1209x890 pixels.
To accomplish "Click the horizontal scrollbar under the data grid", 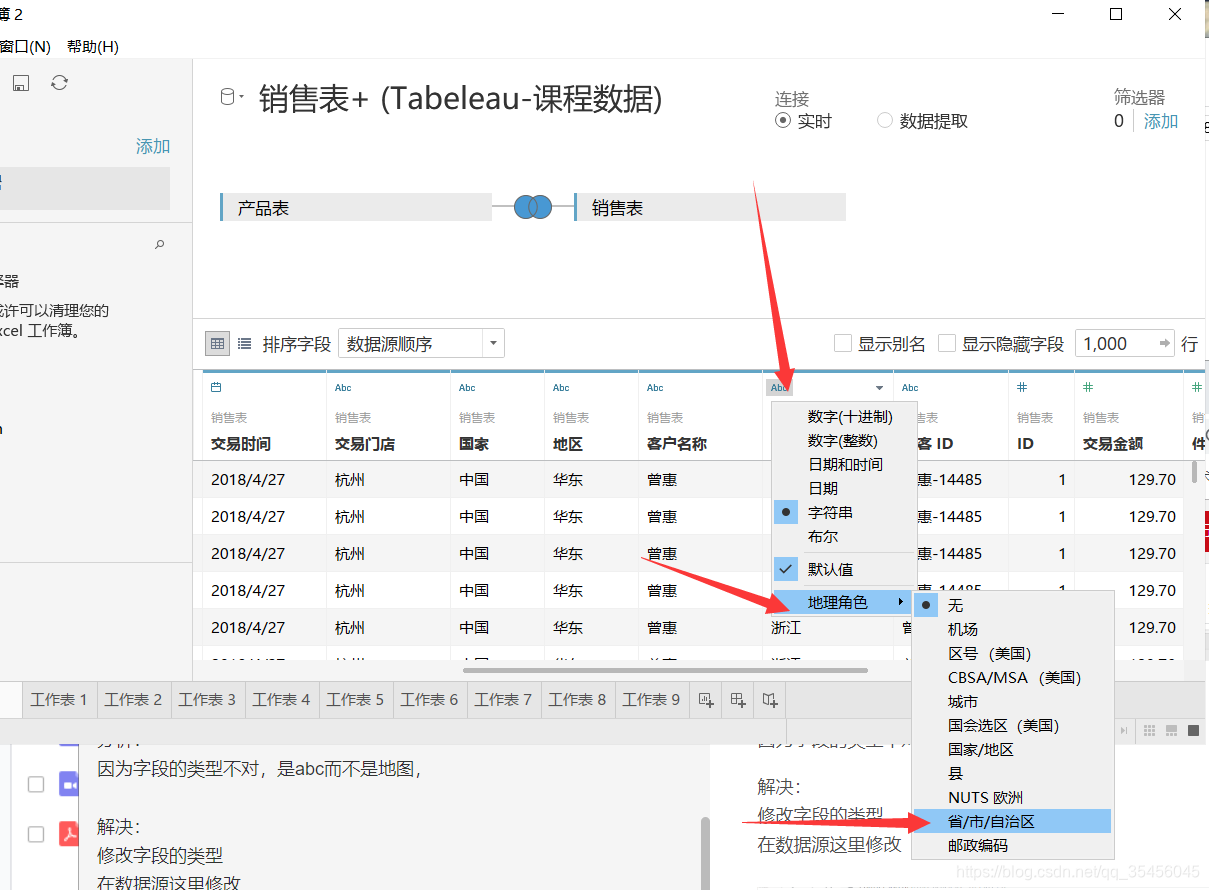I will 665,670.
